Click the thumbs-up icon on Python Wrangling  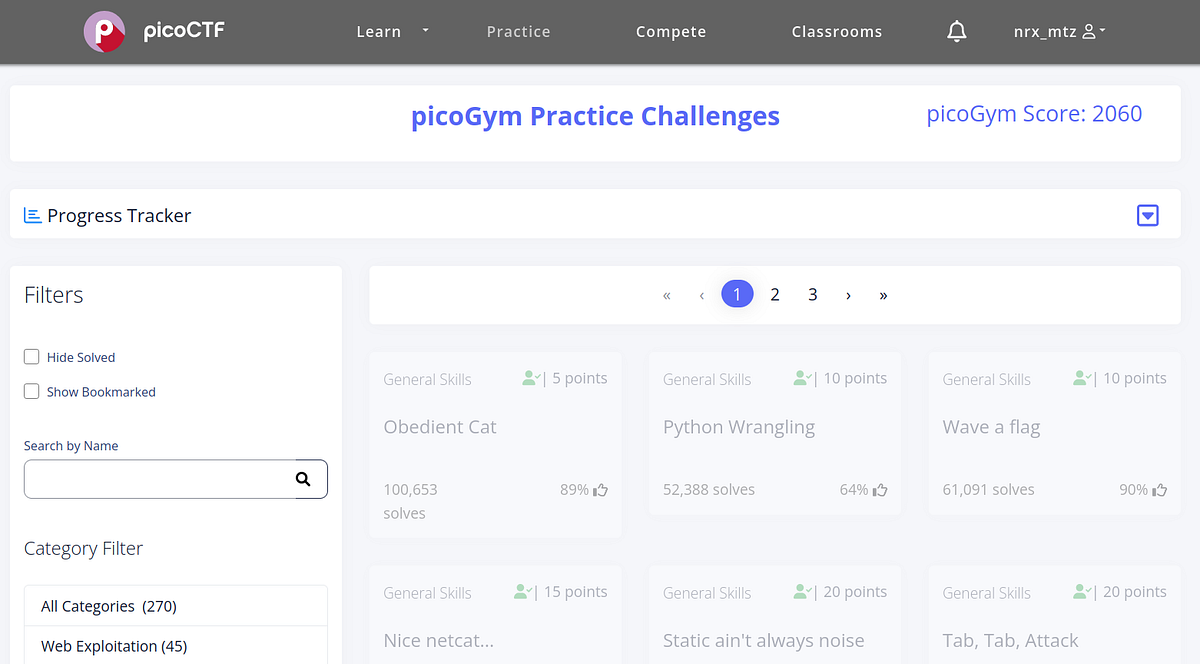click(878, 489)
